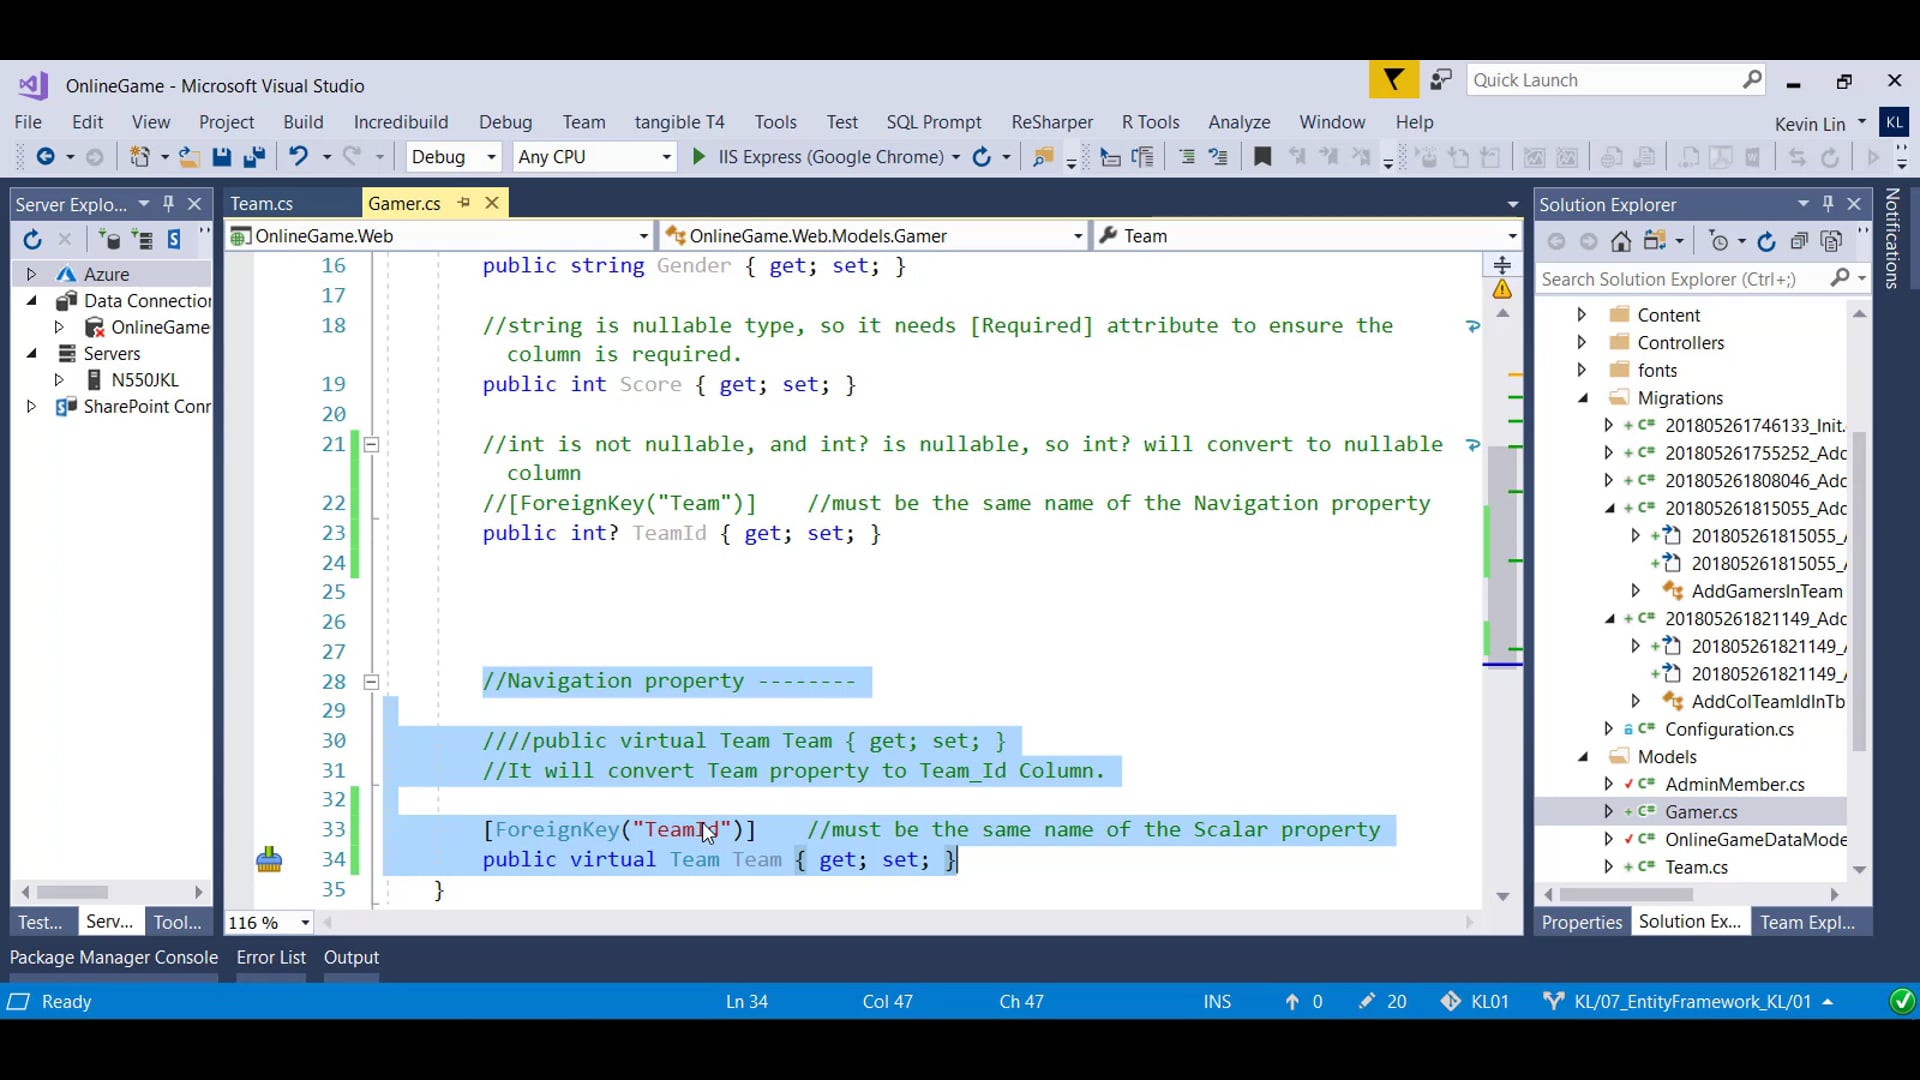1920x1080 pixels.
Task: Toggle auto hide pin on Solution Explorer
Action: point(1828,204)
